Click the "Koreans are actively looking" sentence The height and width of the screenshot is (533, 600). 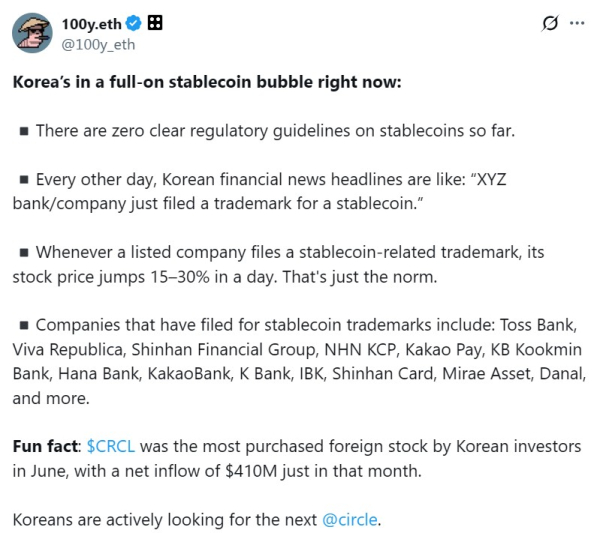(x=165, y=520)
